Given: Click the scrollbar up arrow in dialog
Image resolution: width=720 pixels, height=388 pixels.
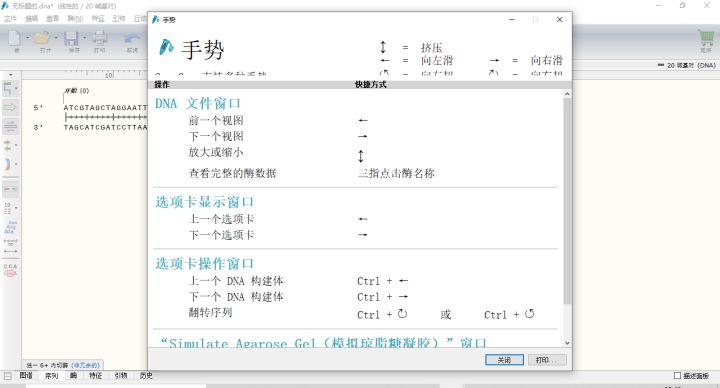Looking at the screenshot, I should pyautogui.click(x=567, y=94).
